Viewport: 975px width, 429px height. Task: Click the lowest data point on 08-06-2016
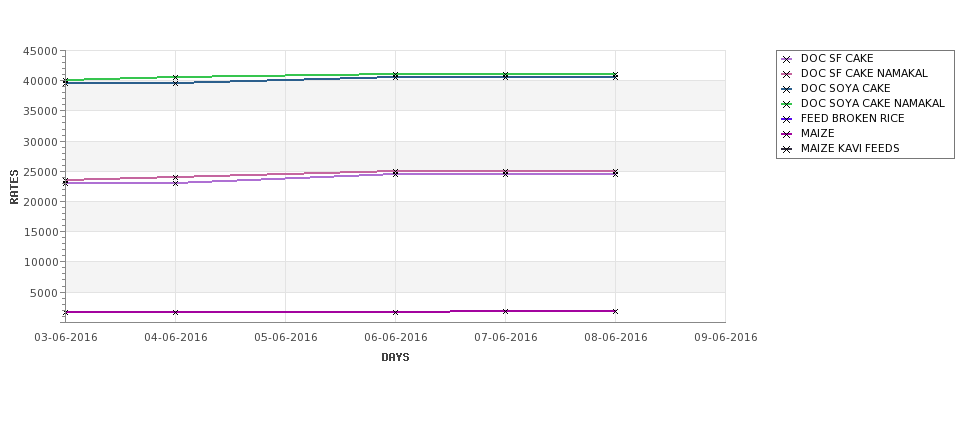[615, 311]
